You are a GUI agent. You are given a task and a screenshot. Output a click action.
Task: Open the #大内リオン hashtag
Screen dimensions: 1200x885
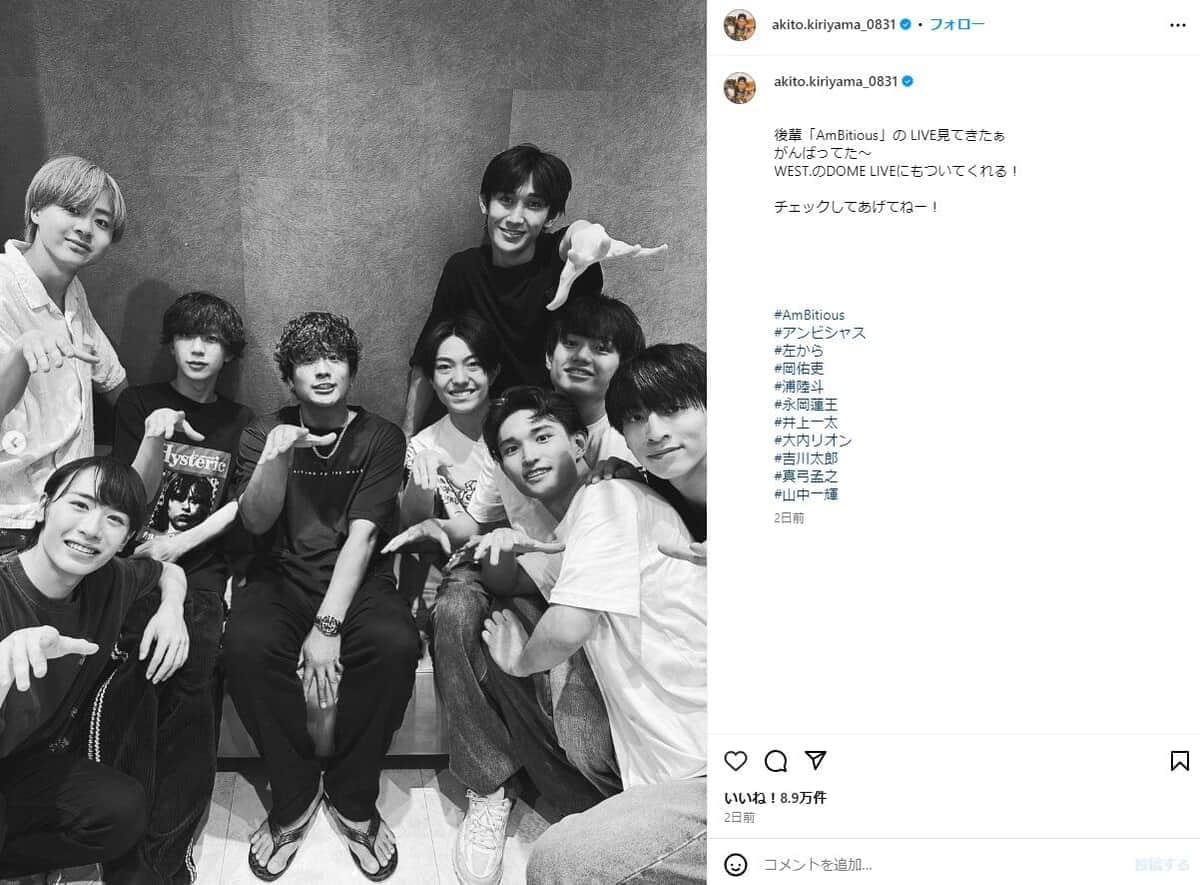tap(813, 440)
